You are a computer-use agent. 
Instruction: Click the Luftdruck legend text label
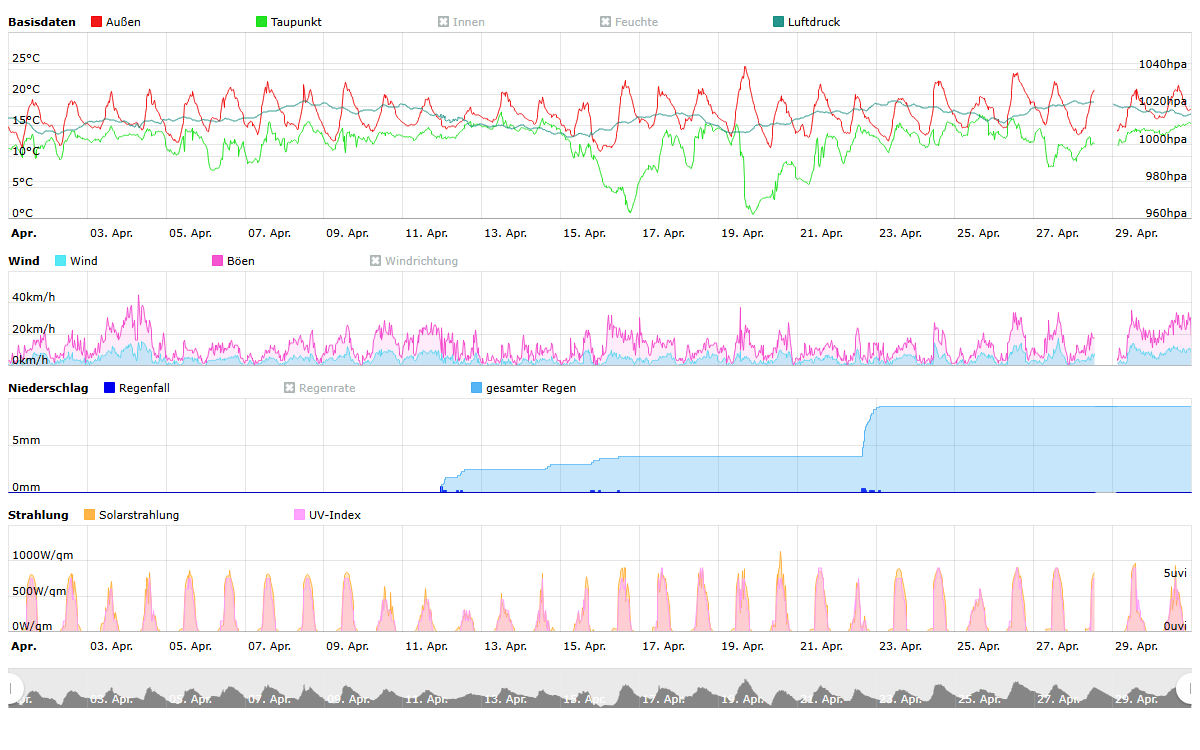[x=813, y=22]
